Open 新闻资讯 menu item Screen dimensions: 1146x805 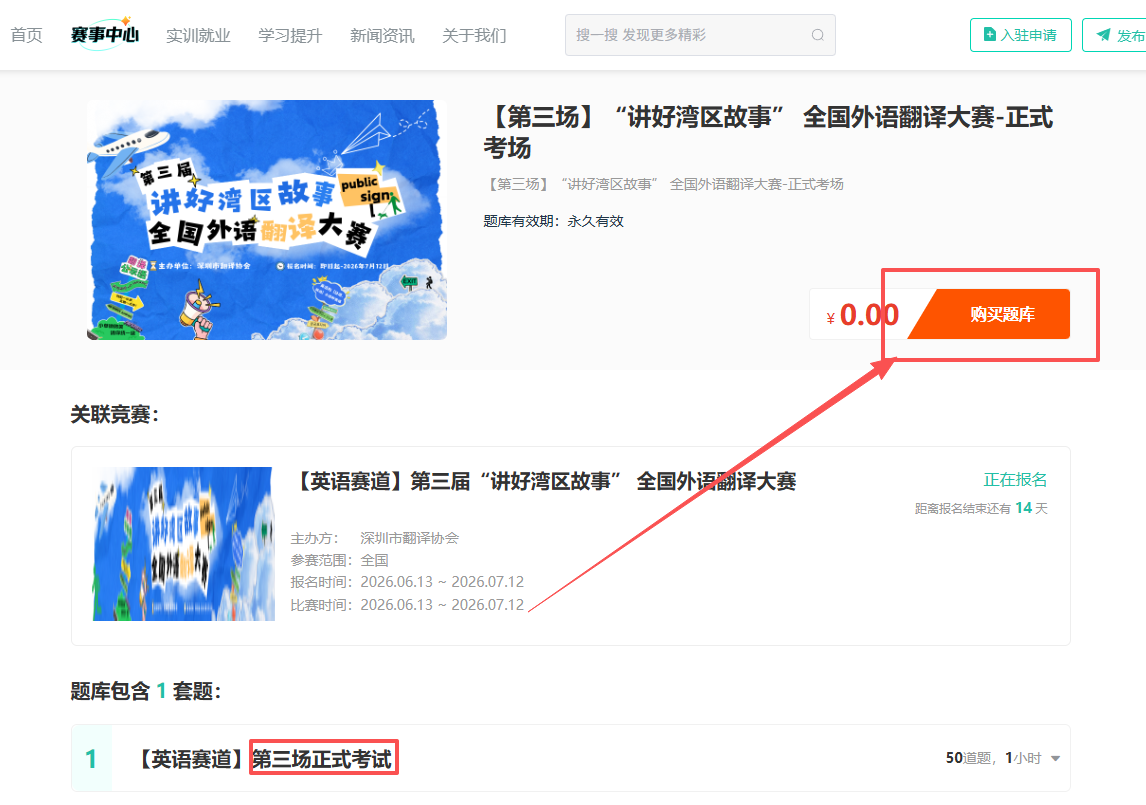[382, 35]
